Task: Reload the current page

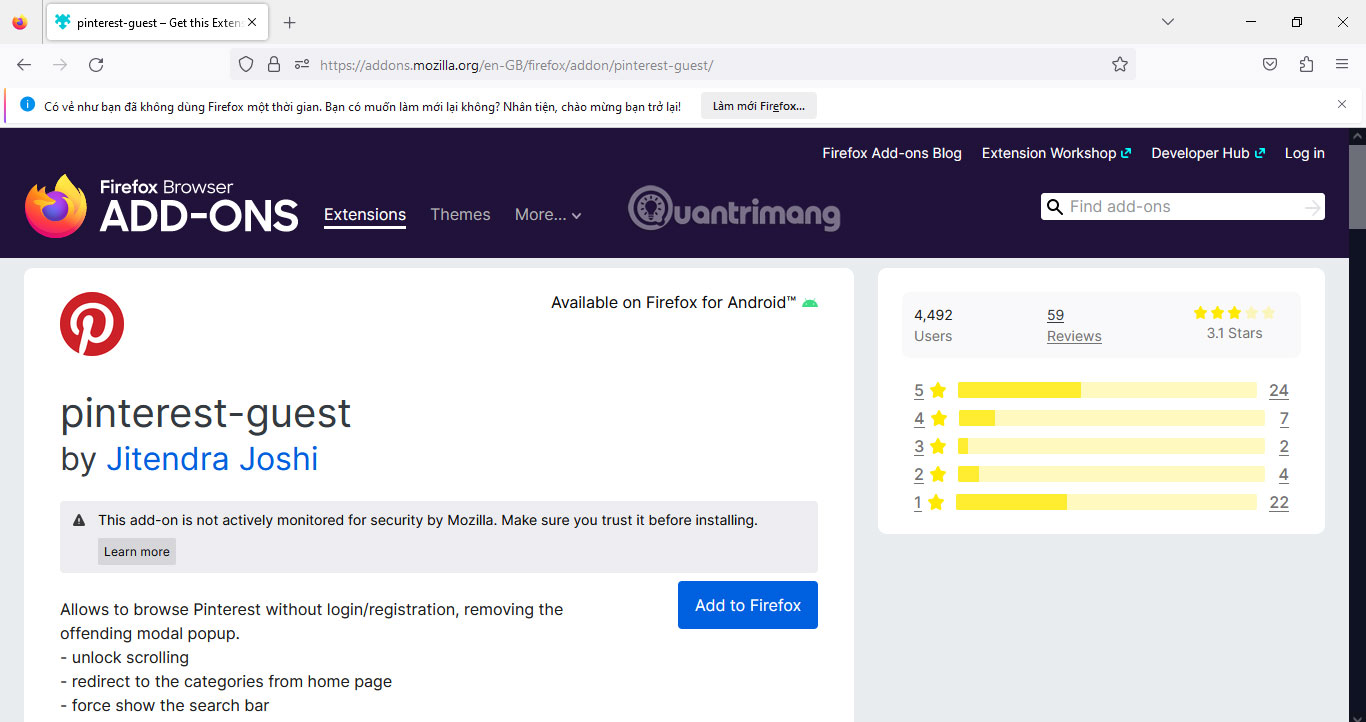Action: tap(96, 64)
